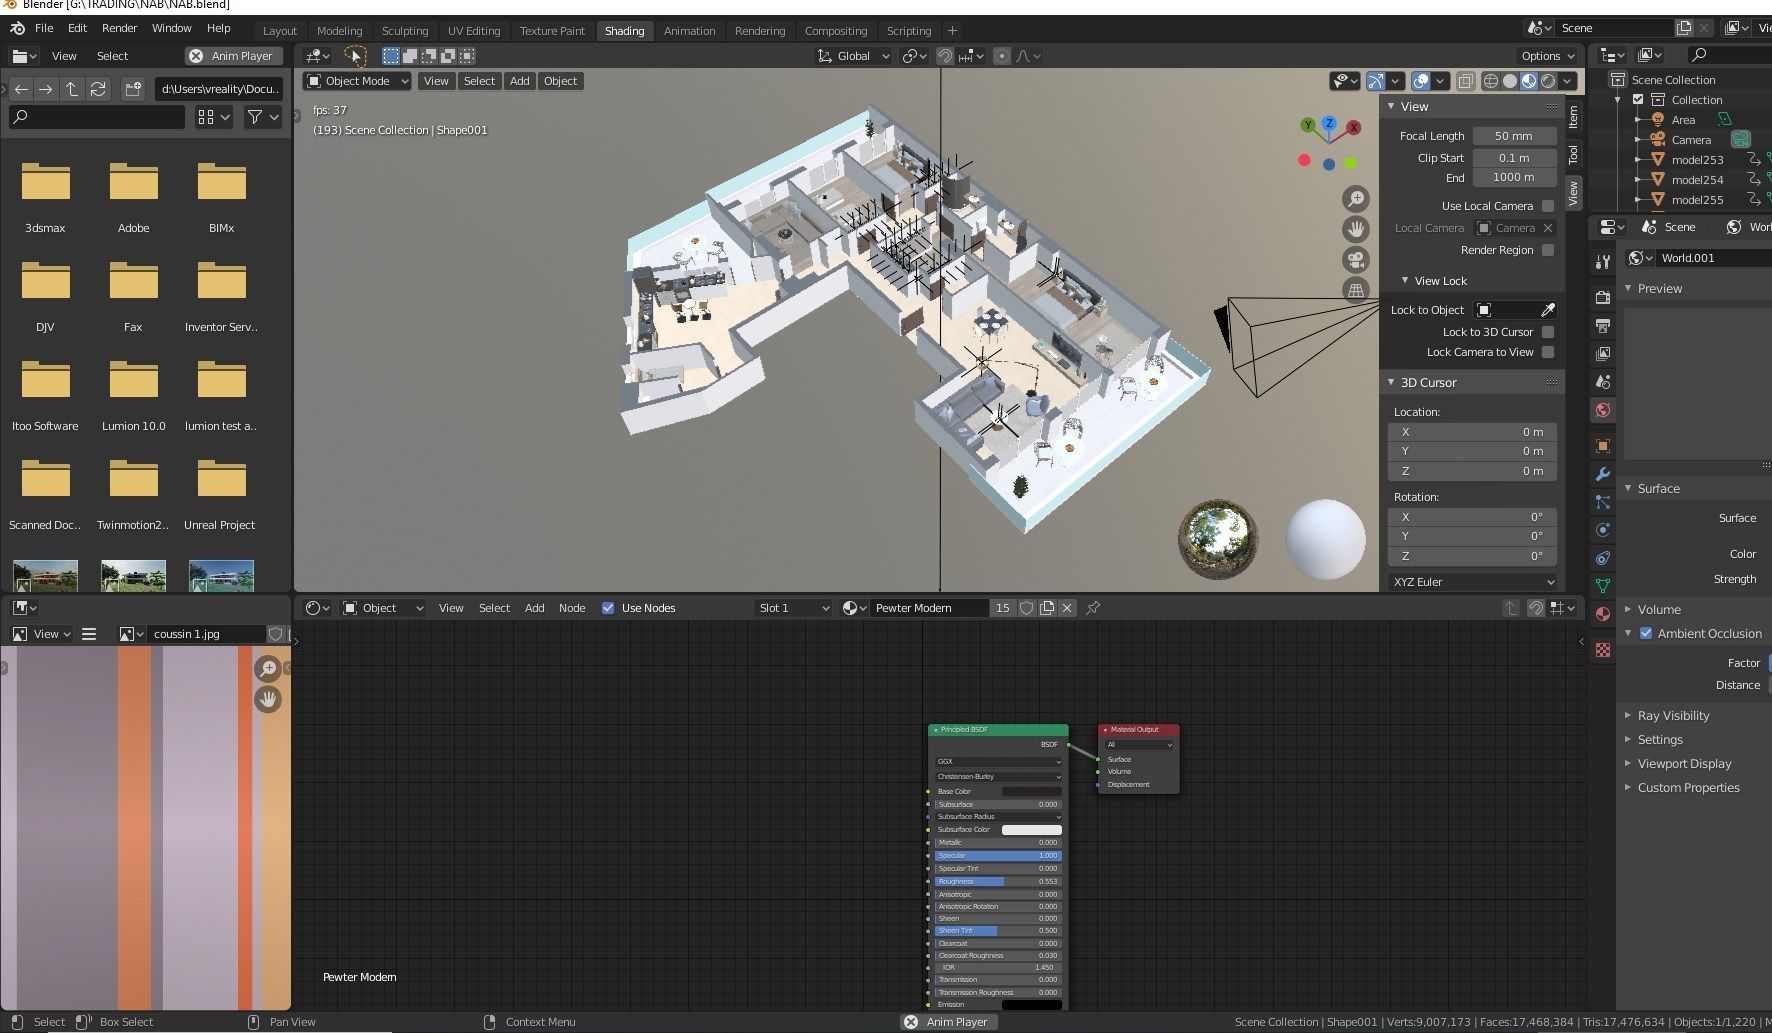1772x1033 pixels.
Task: Enable Lock Camera to View checkbox
Action: (x=1548, y=352)
